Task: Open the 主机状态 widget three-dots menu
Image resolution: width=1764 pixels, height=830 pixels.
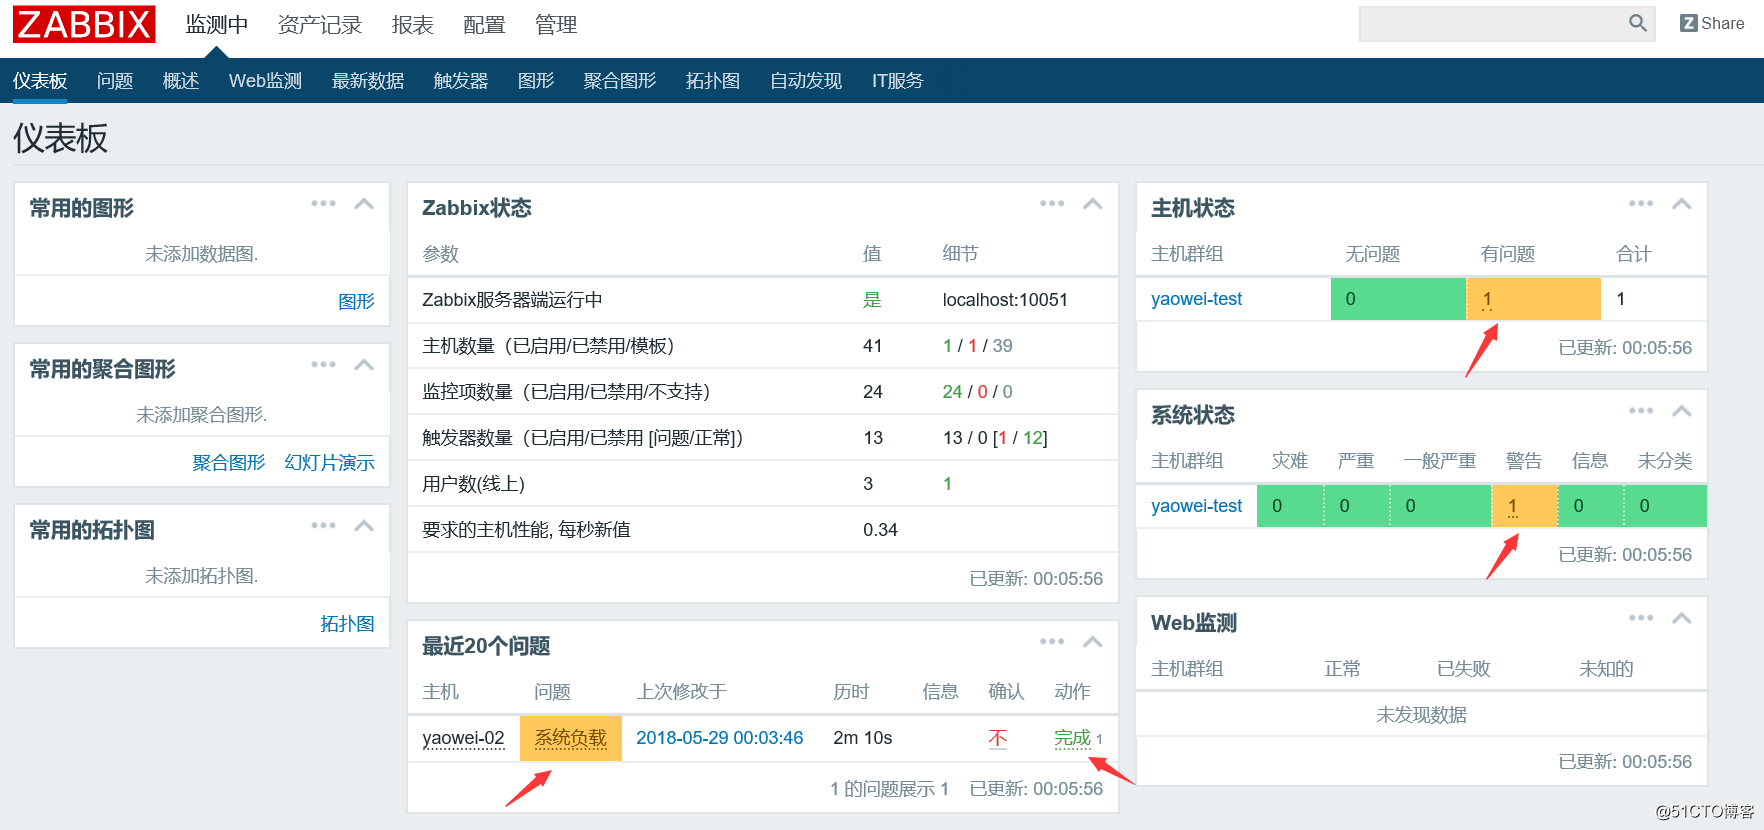Action: (x=1641, y=203)
